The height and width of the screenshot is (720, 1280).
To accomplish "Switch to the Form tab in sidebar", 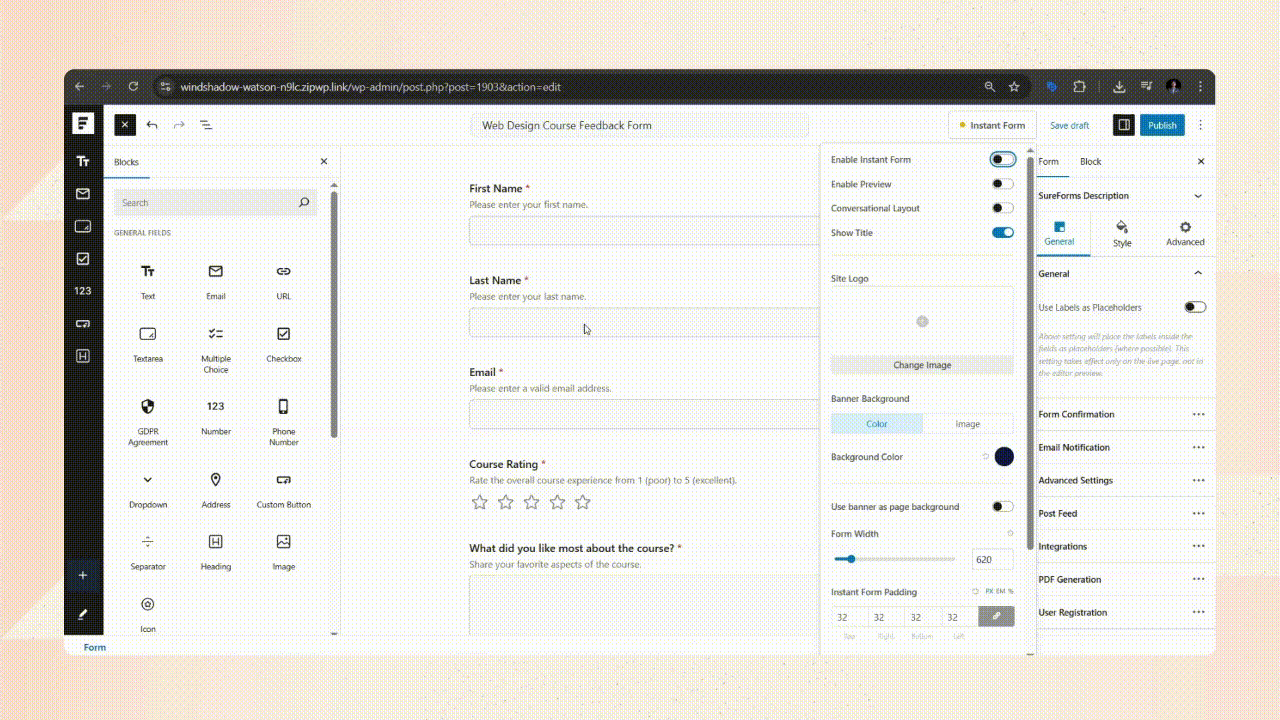I will [x=1048, y=162].
